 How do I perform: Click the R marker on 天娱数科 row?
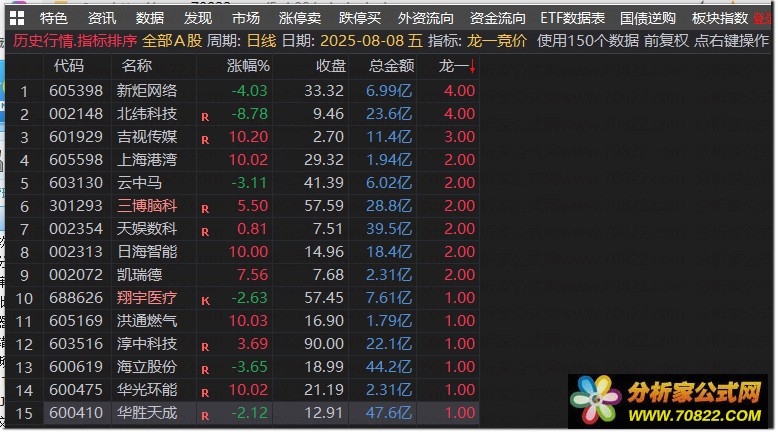click(x=205, y=232)
